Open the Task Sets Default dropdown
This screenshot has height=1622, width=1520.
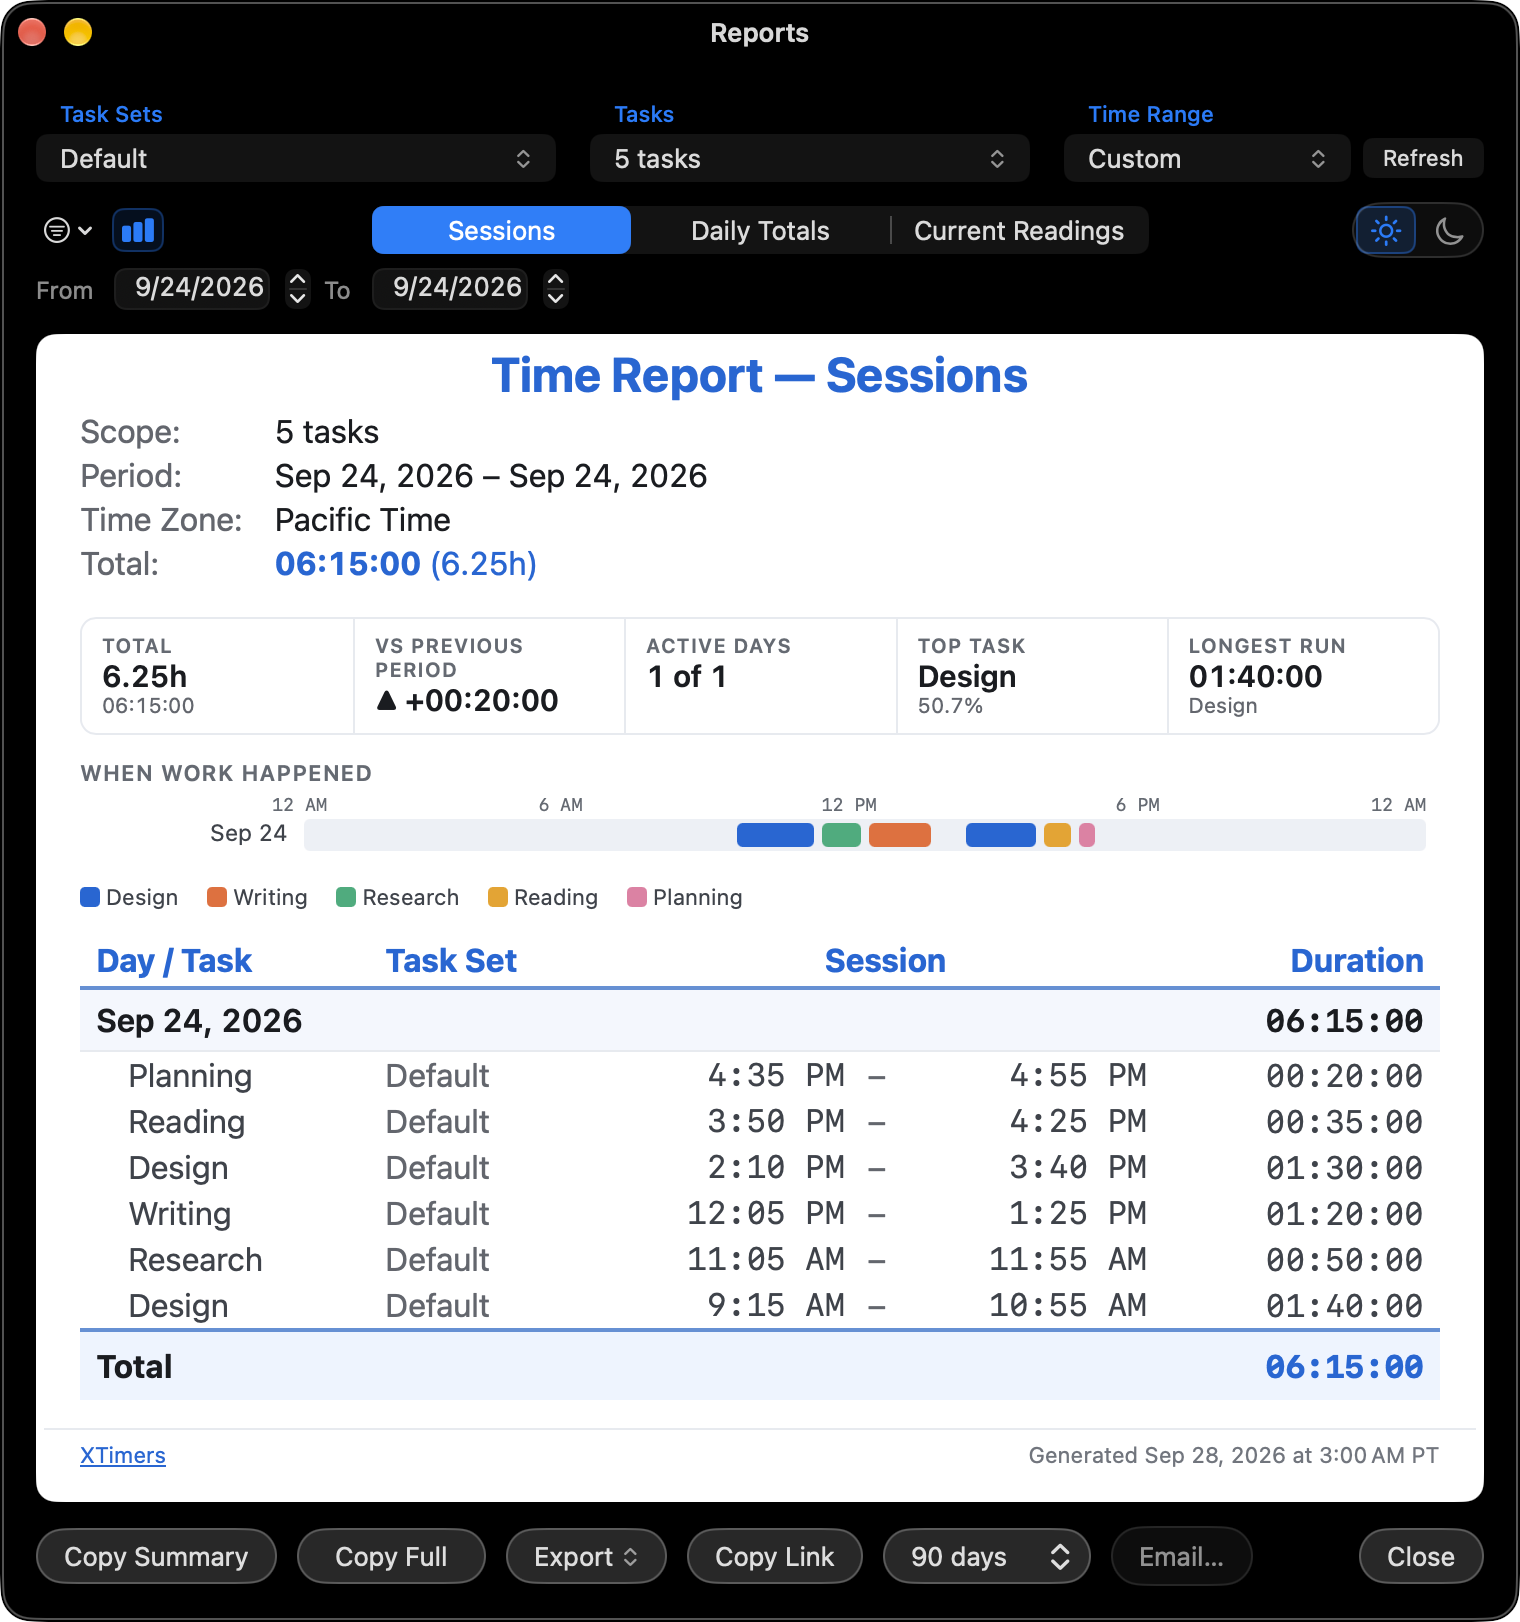[x=296, y=159]
